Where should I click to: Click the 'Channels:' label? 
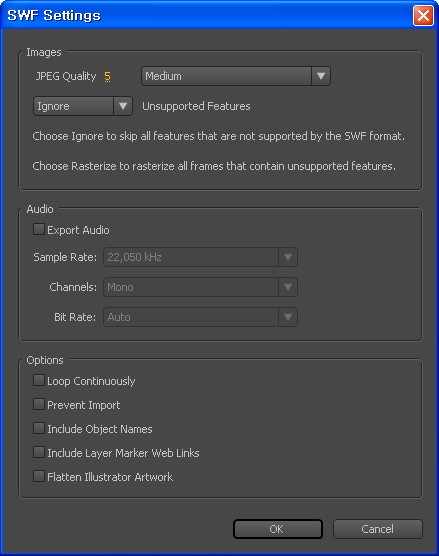point(73,287)
